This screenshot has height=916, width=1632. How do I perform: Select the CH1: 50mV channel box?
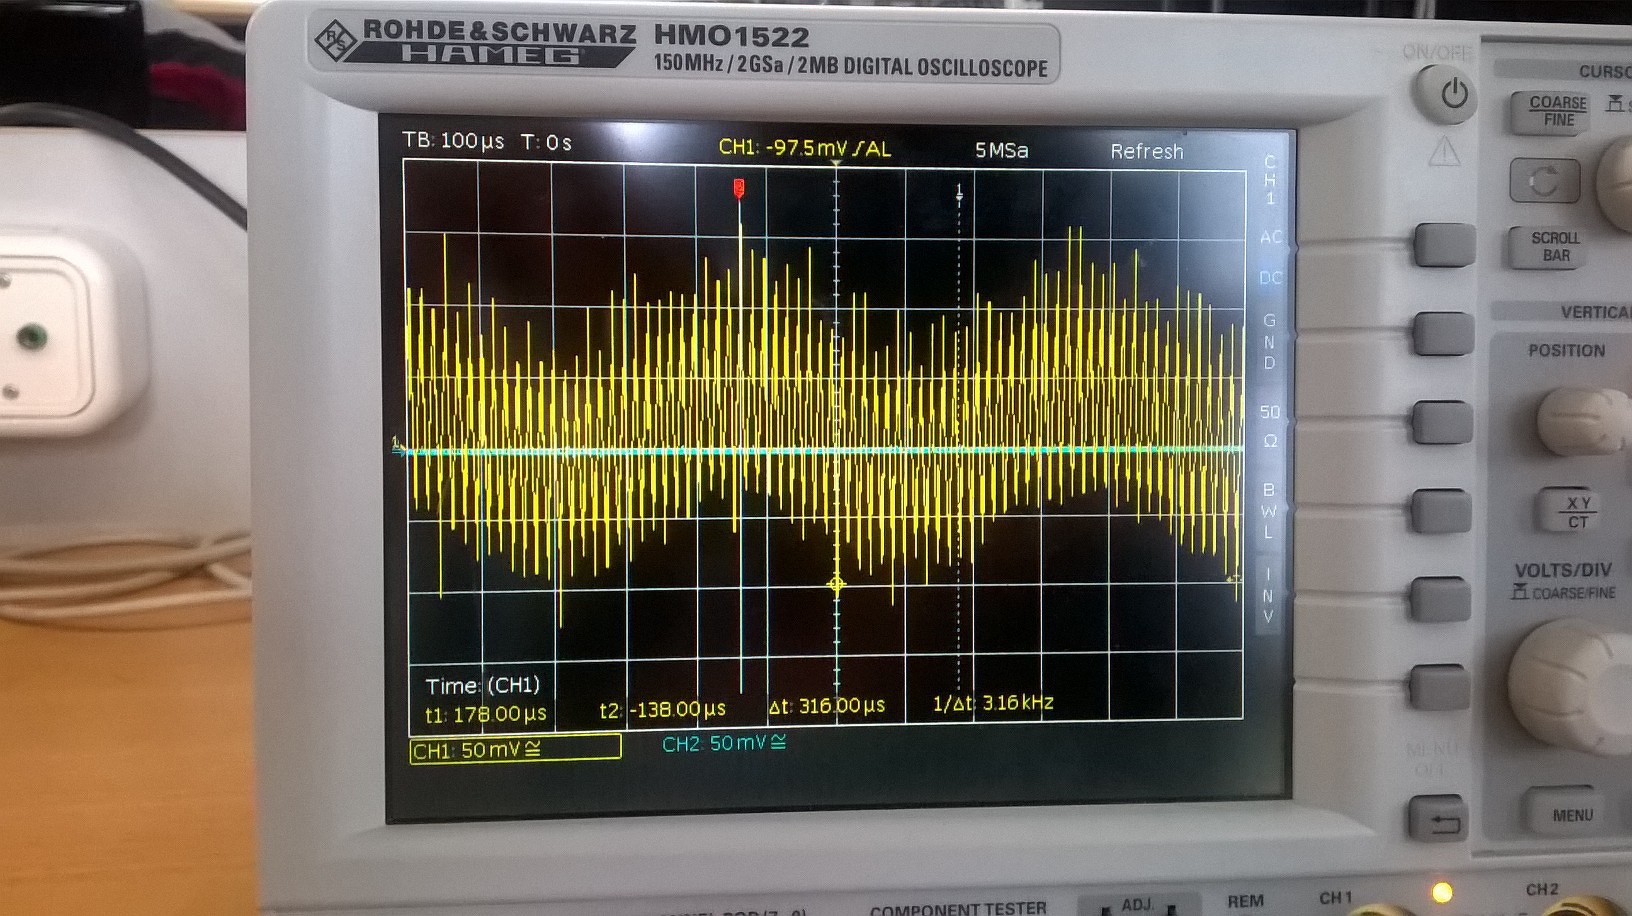point(515,749)
